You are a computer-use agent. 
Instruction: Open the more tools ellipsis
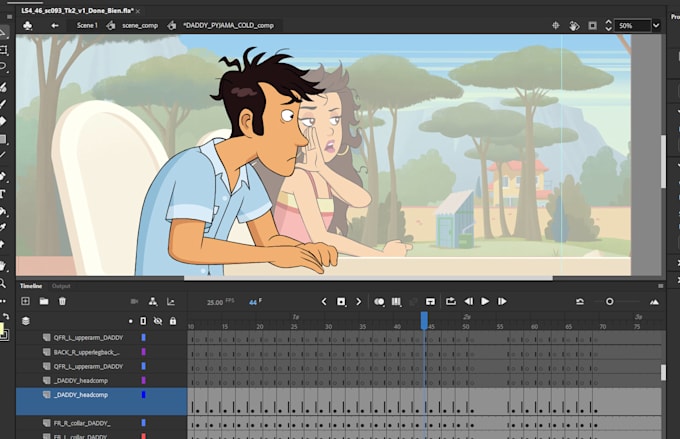click(x=3, y=301)
